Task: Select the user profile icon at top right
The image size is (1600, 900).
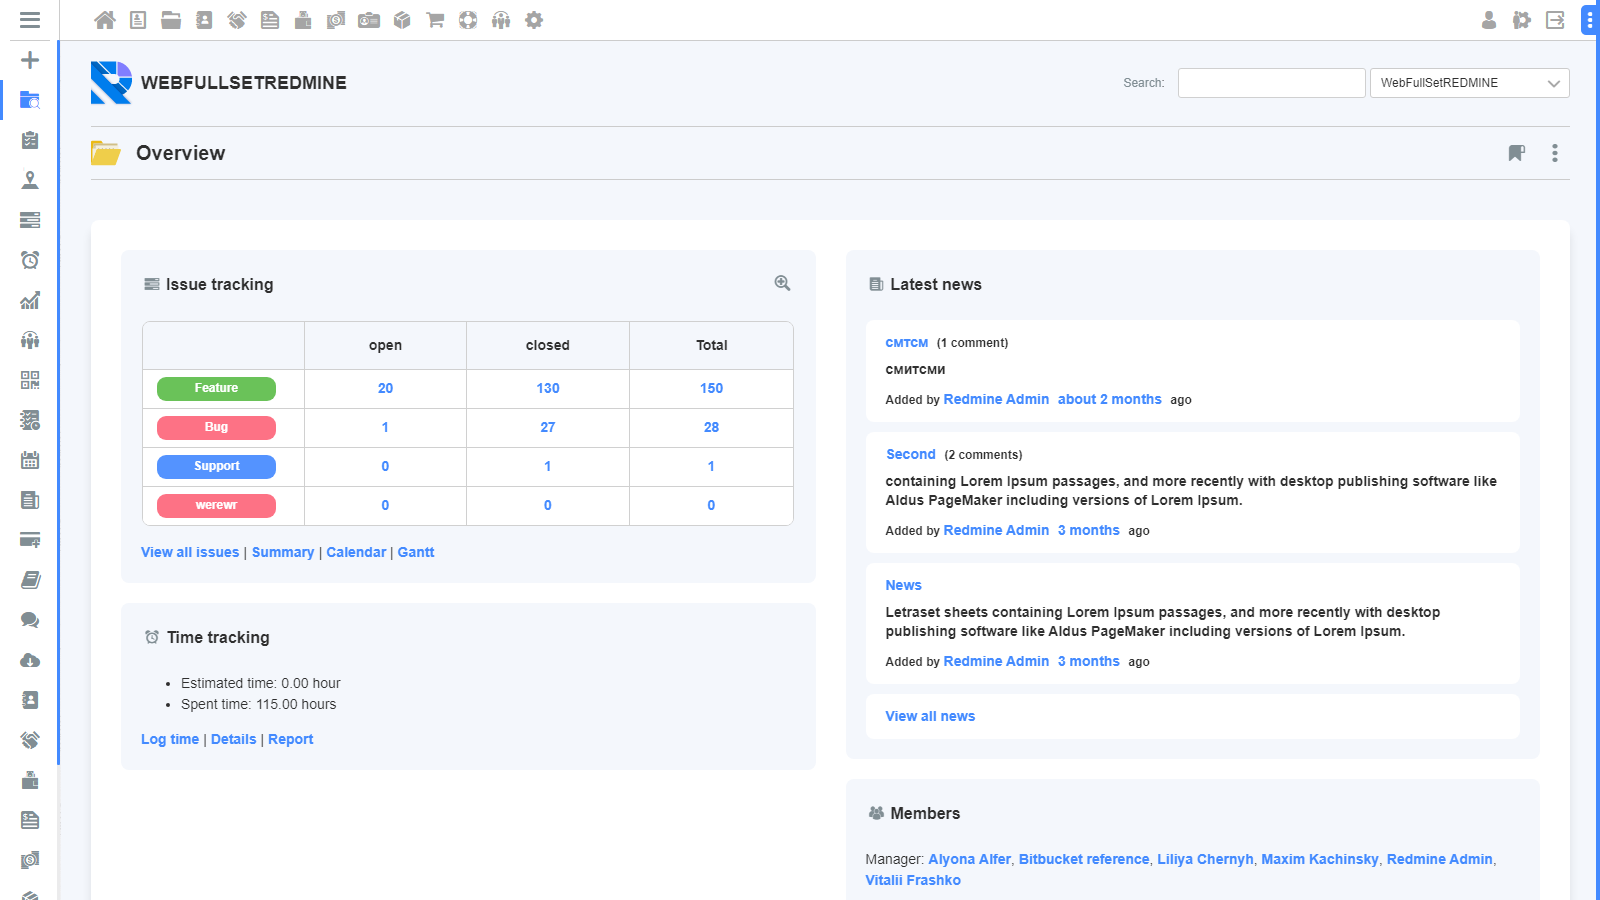Action: point(1488,19)
